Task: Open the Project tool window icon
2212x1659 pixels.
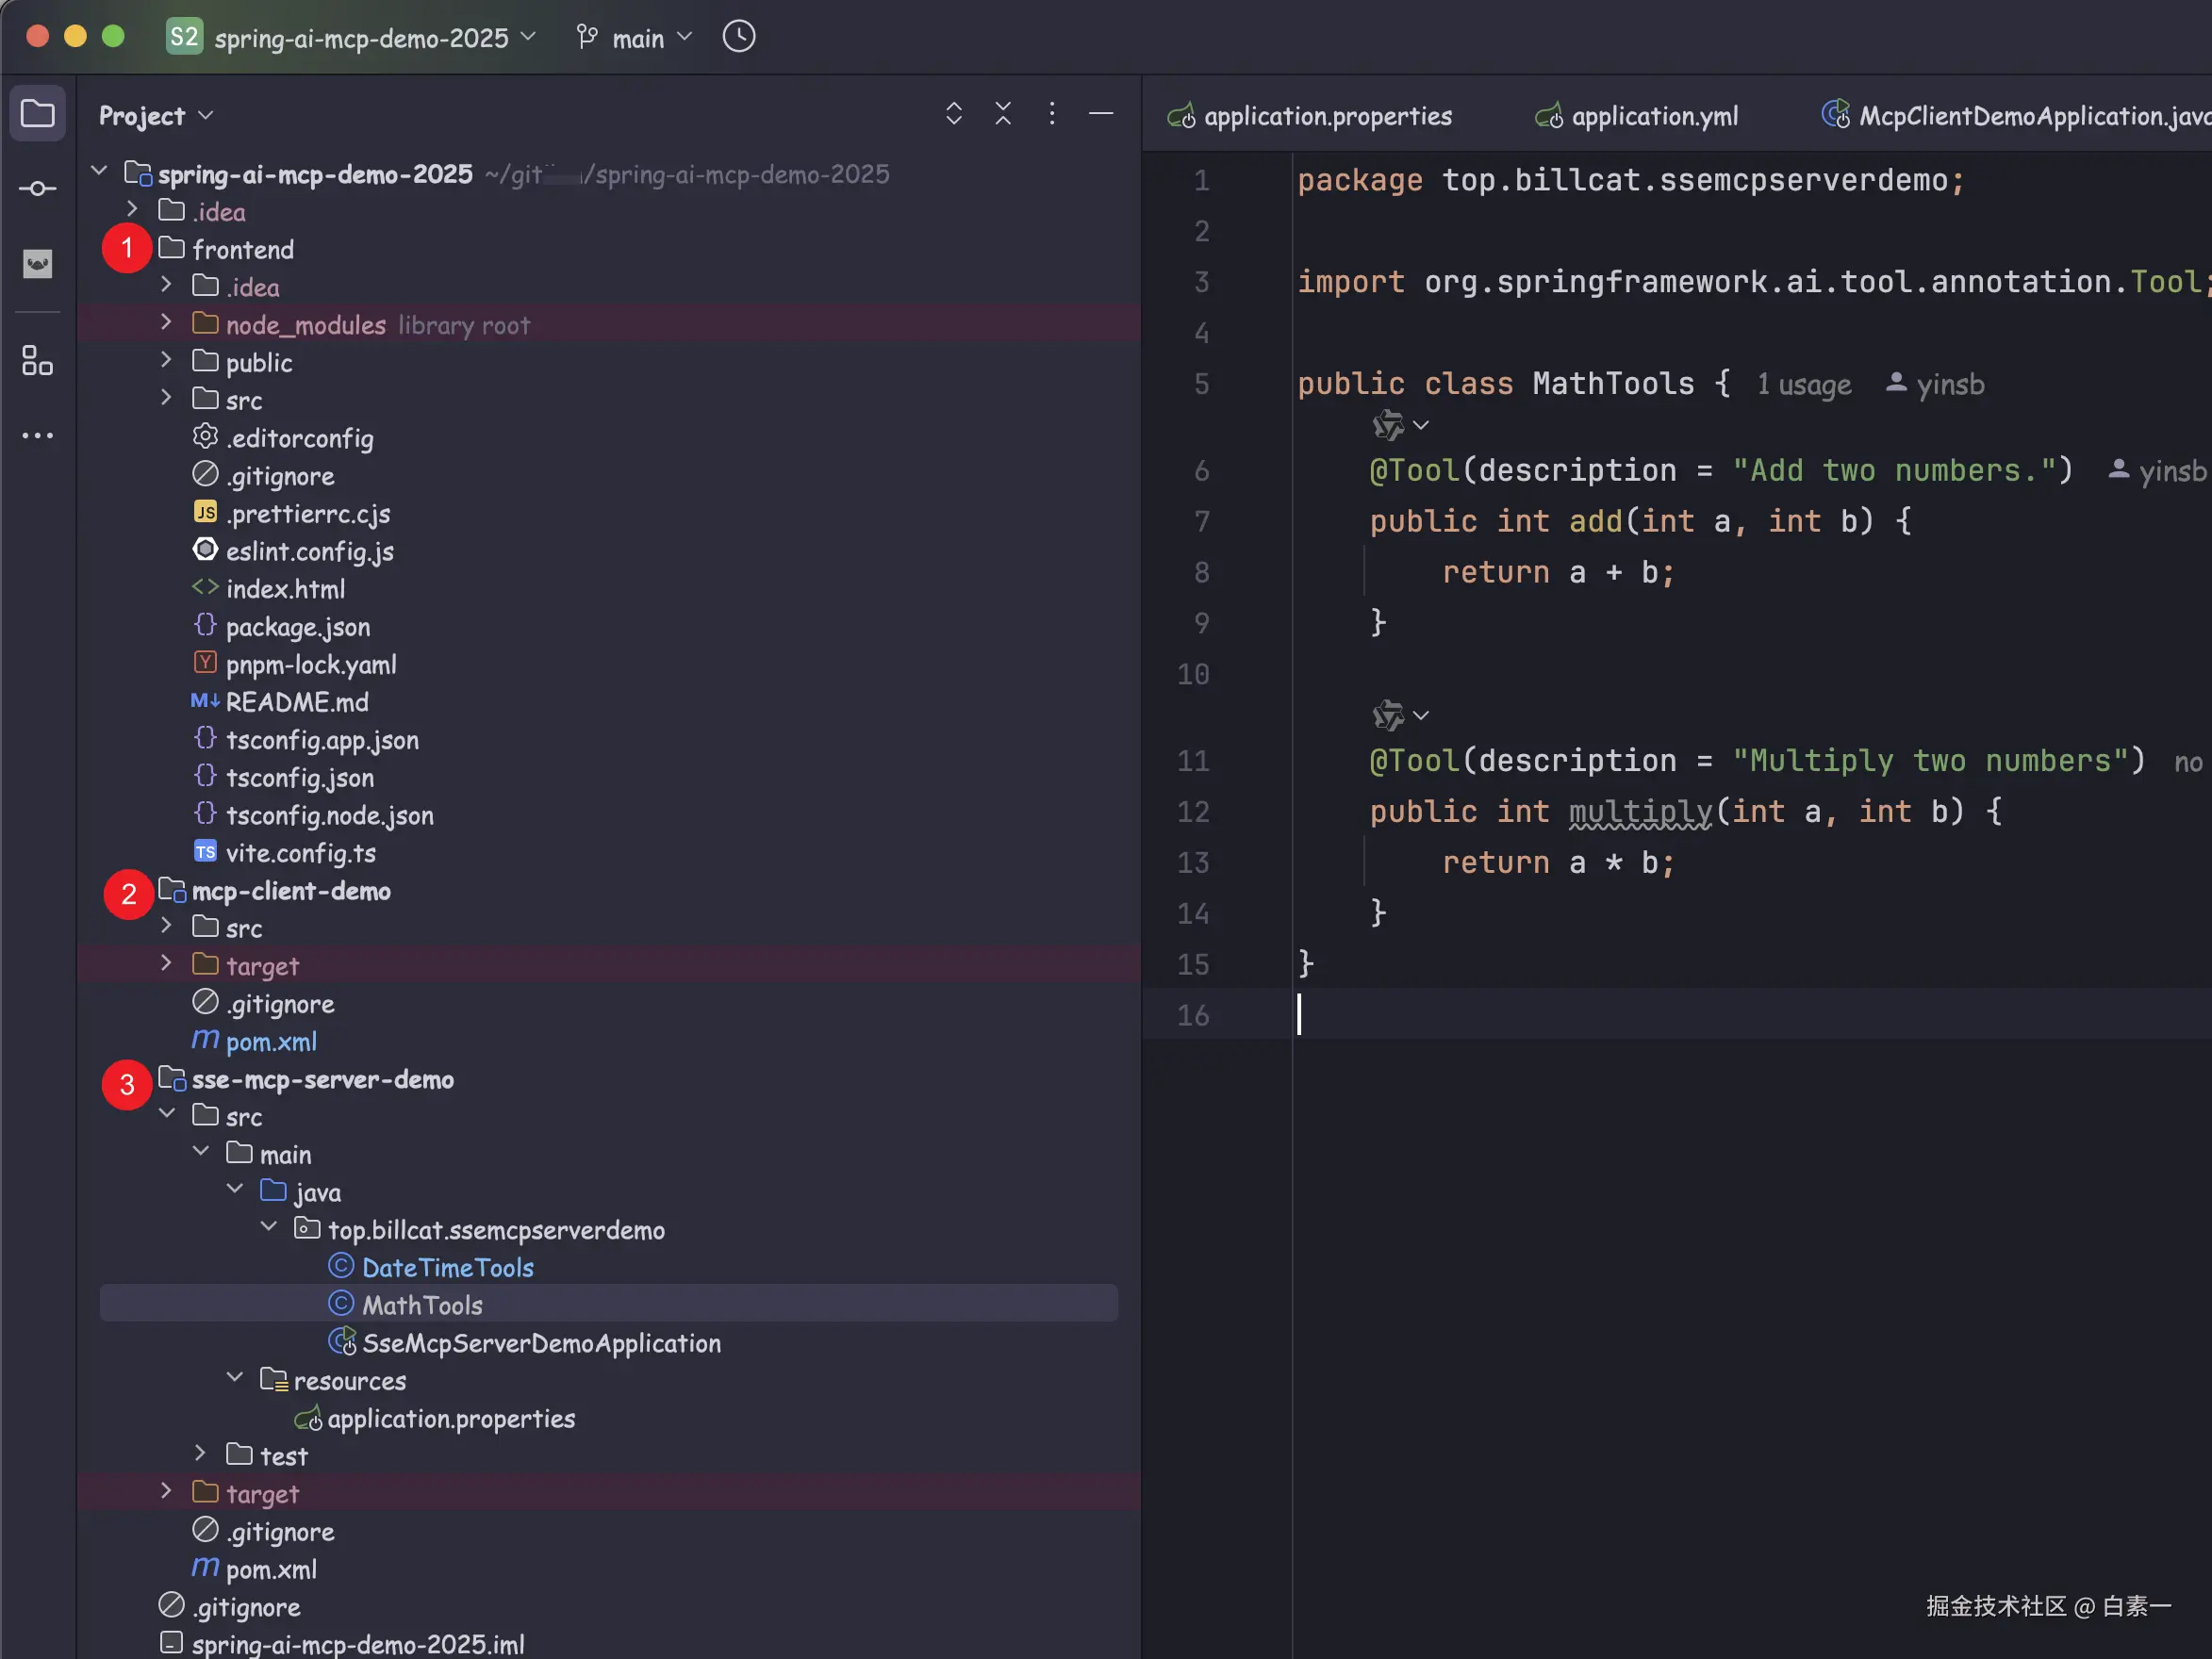Action: click(x=38, y=113)
